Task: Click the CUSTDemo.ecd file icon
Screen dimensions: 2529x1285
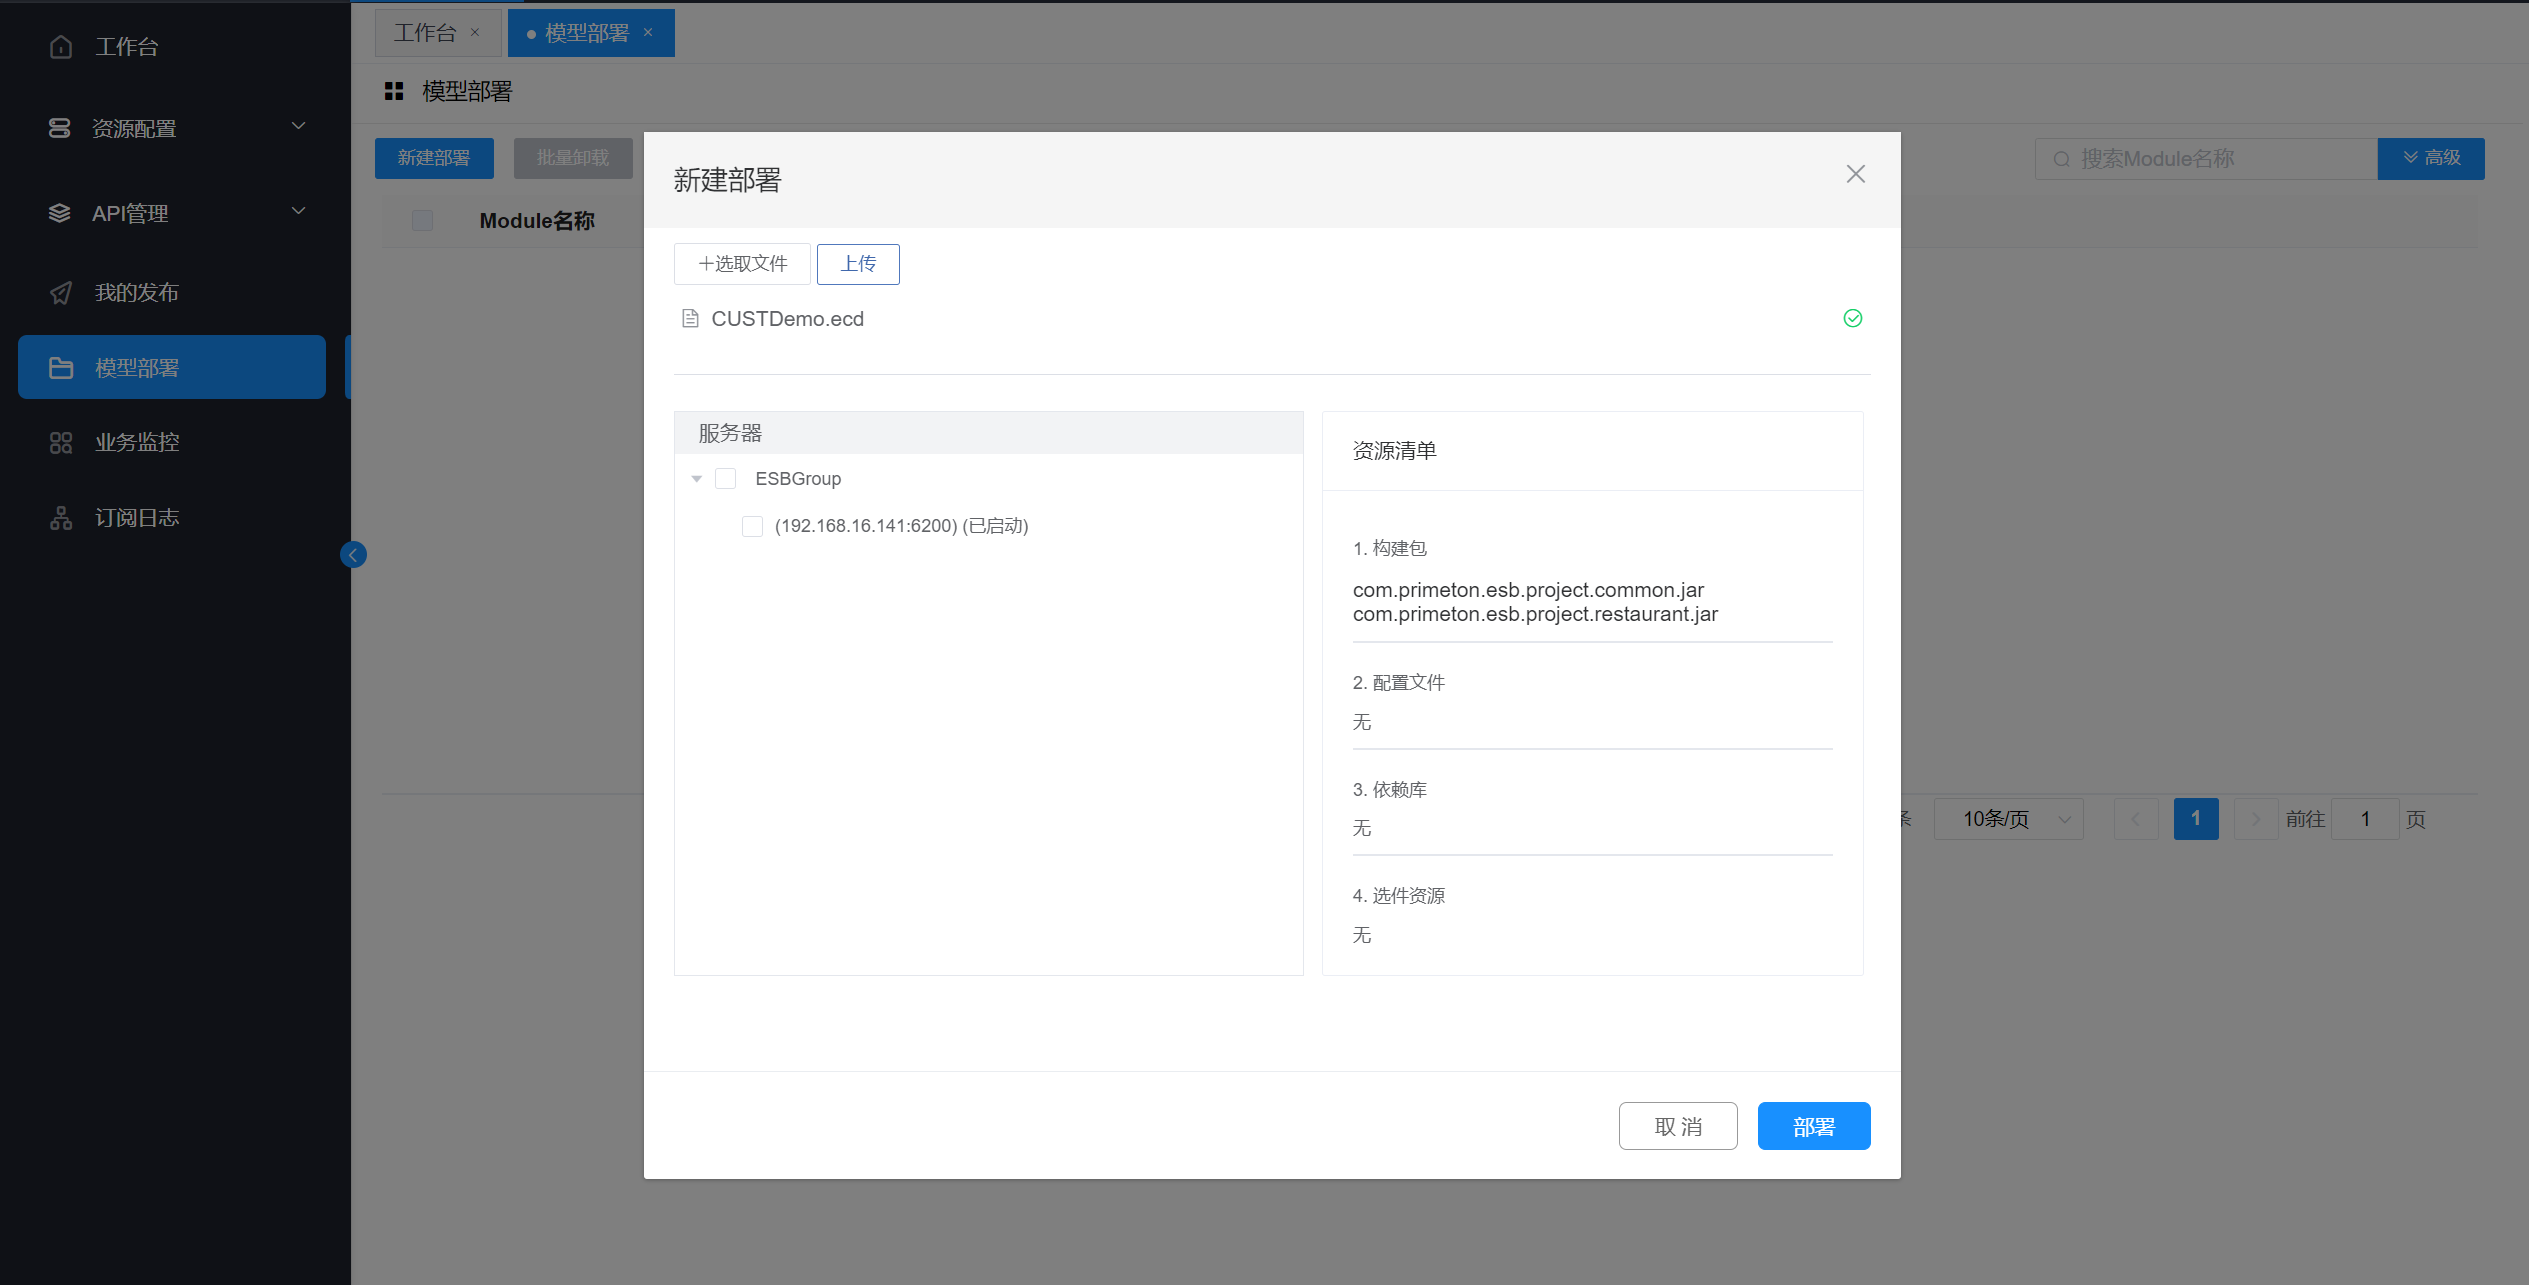Action: tap(690, 319)
